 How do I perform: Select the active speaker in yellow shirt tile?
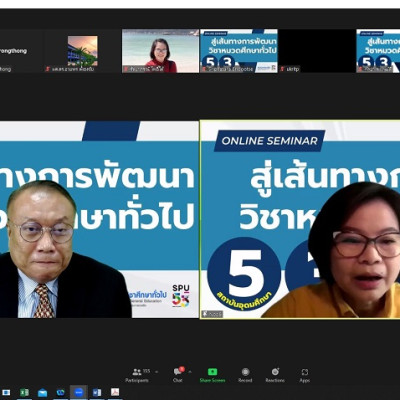(x=300, y=219)
